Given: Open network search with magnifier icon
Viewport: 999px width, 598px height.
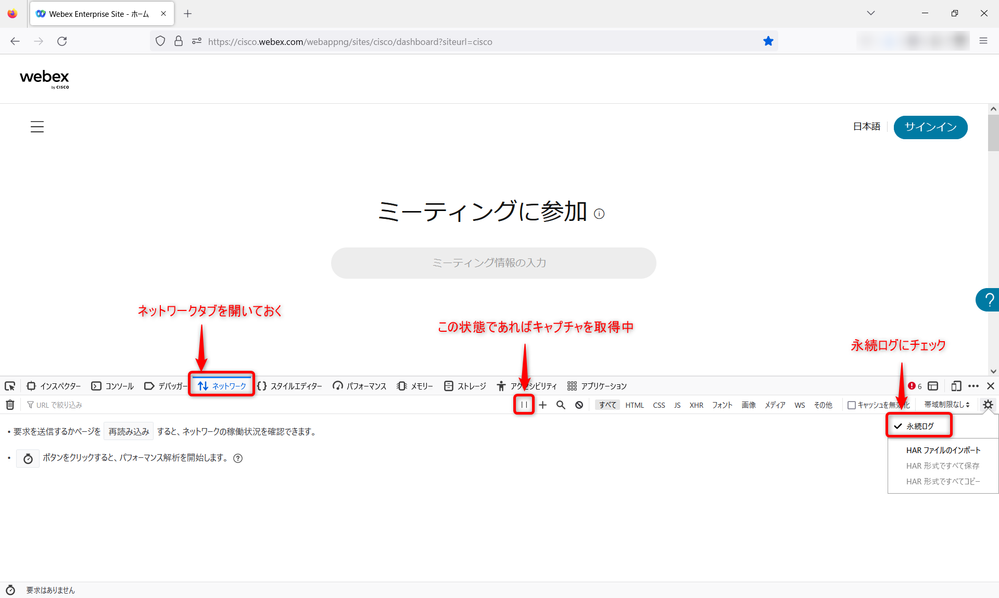Looking at the screenshot, I should click(561, 405).
